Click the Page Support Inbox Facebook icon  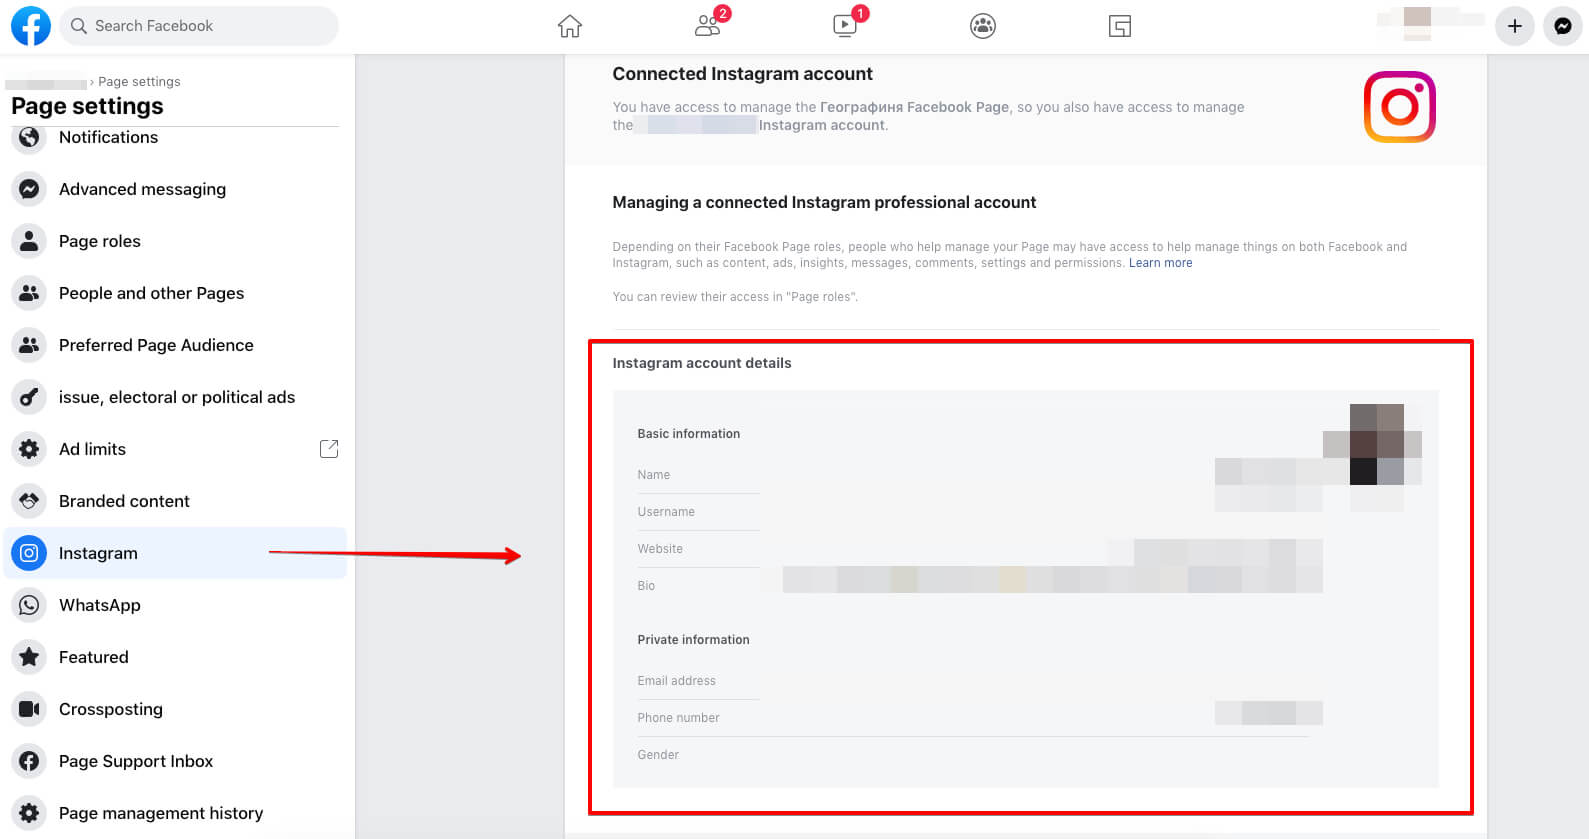pos(29,761)
